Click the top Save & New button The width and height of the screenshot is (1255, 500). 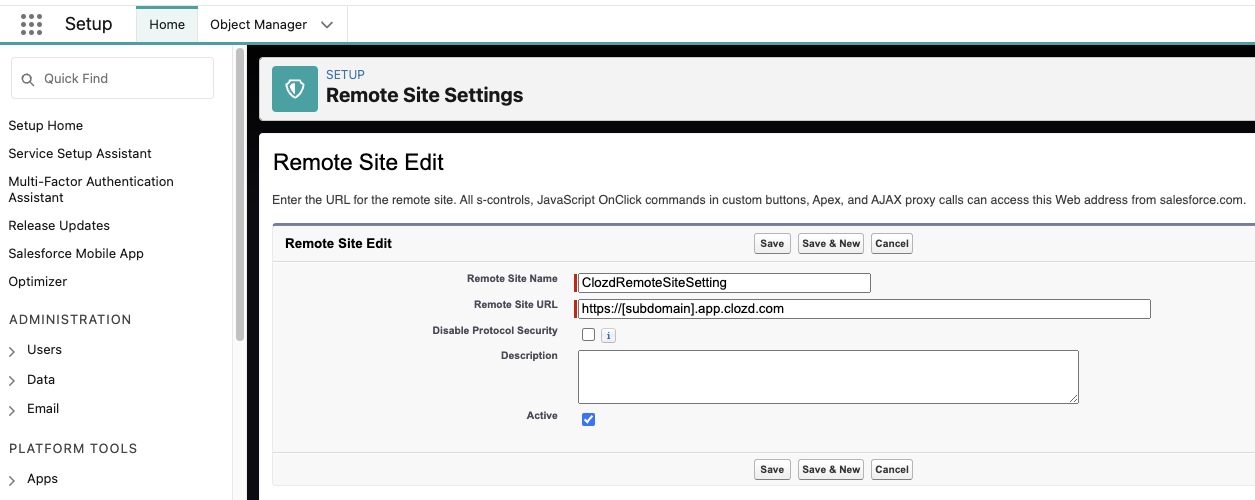click(831, 244)
